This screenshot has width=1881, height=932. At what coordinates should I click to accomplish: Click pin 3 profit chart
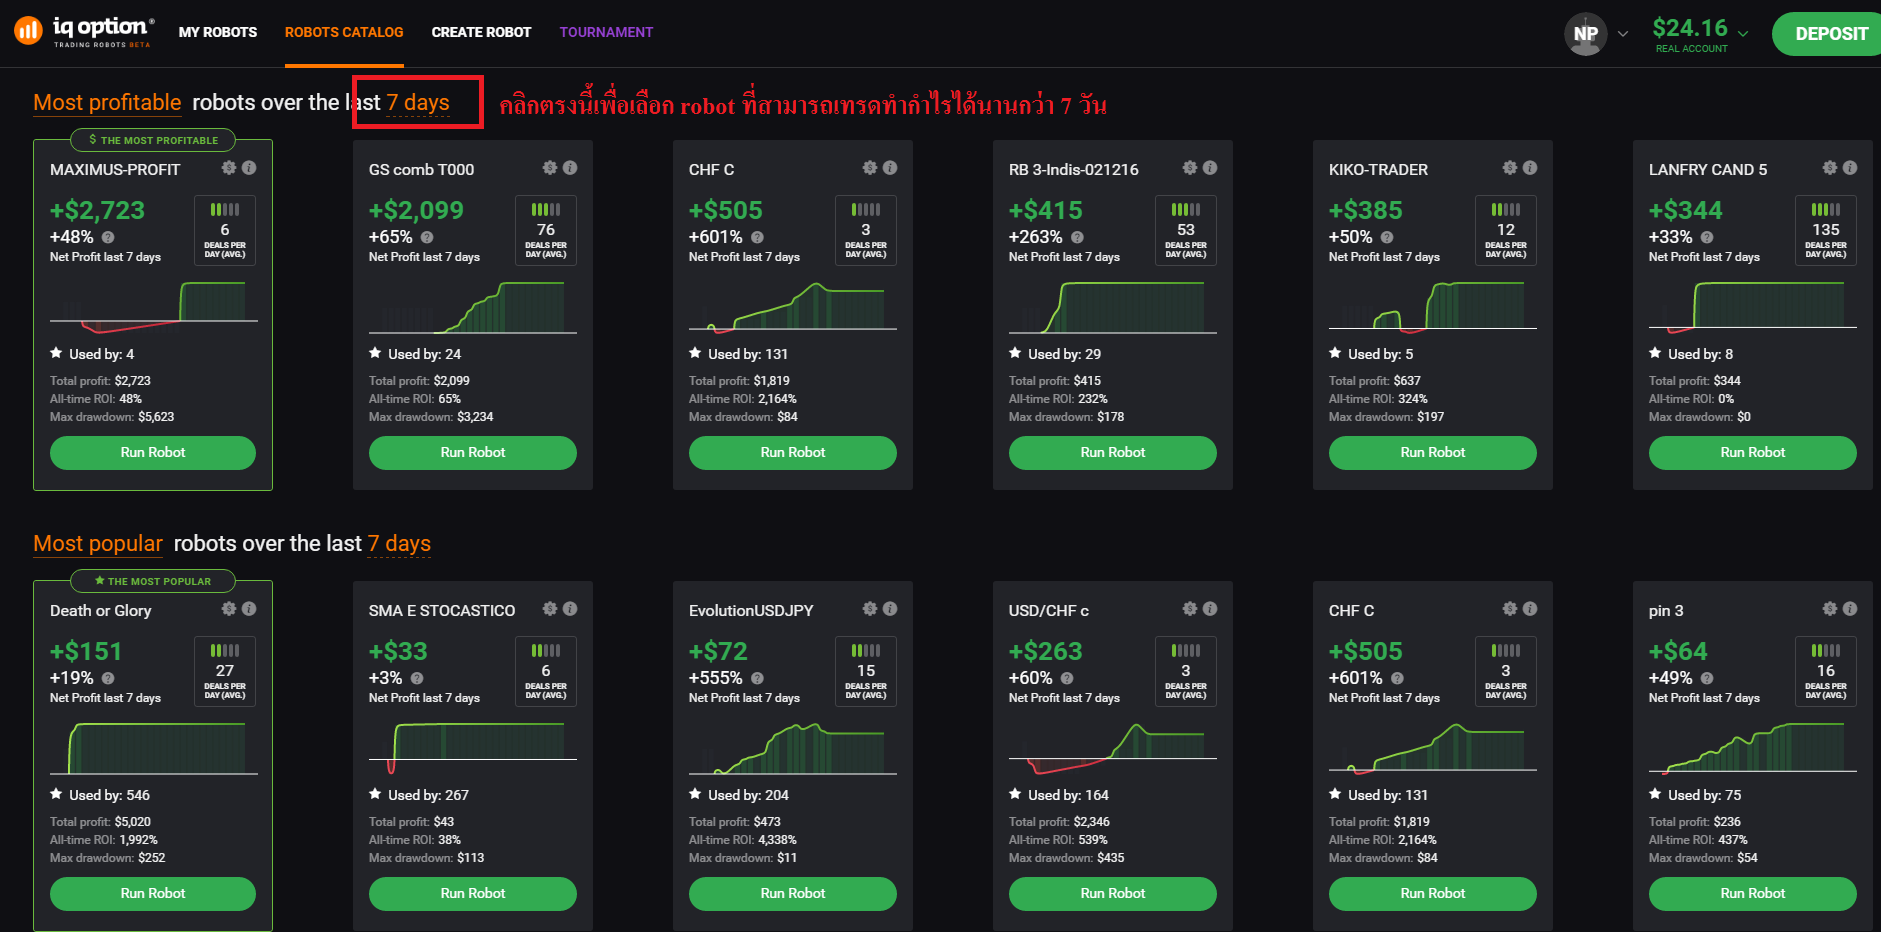(x=1753, y=747)
